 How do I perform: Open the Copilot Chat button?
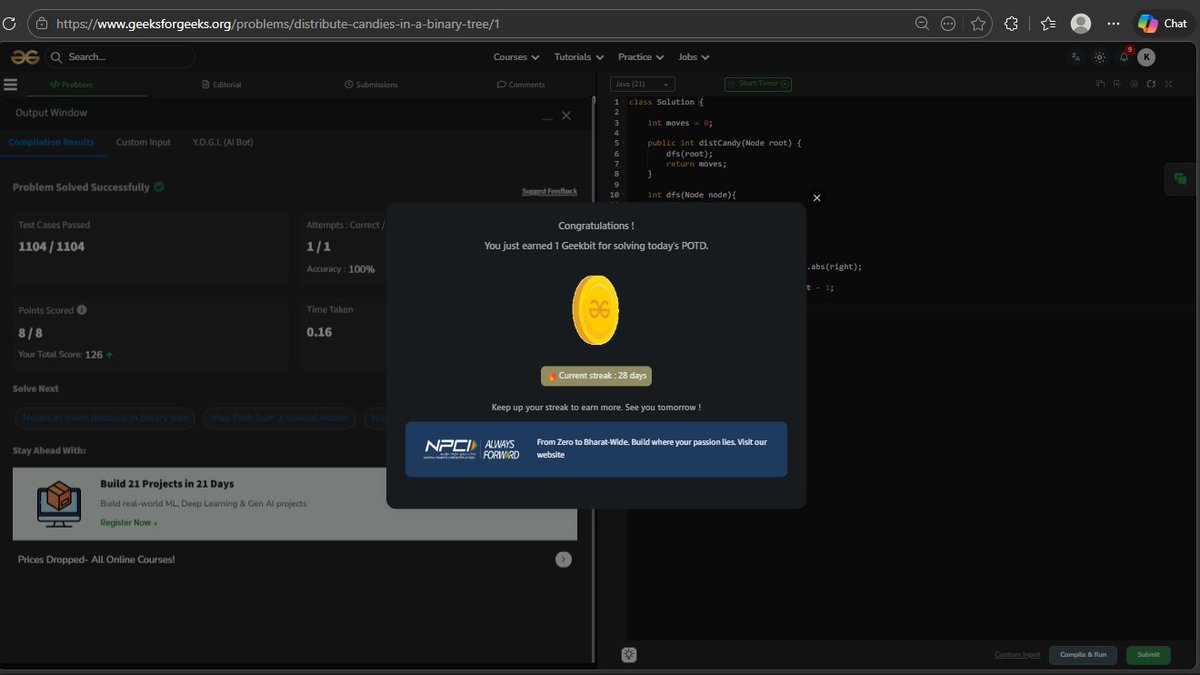1162,23
